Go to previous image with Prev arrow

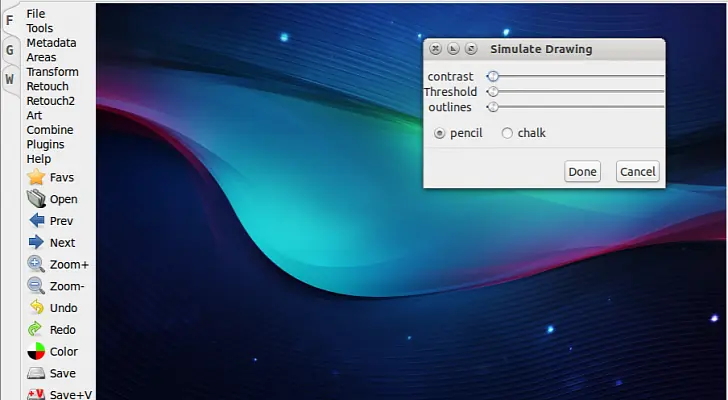[36, 220]
